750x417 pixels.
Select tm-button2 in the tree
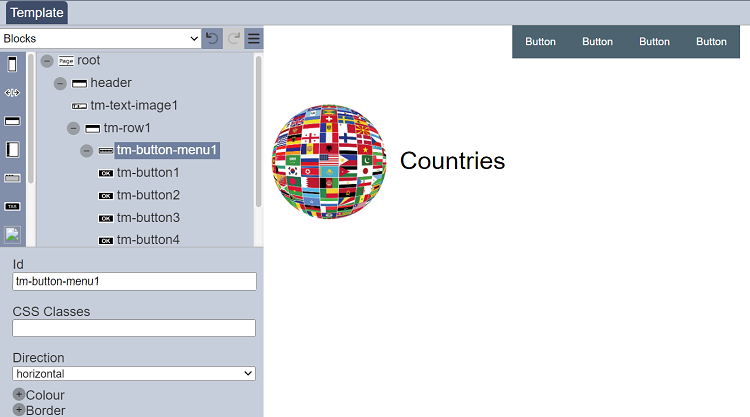point(148,195)
